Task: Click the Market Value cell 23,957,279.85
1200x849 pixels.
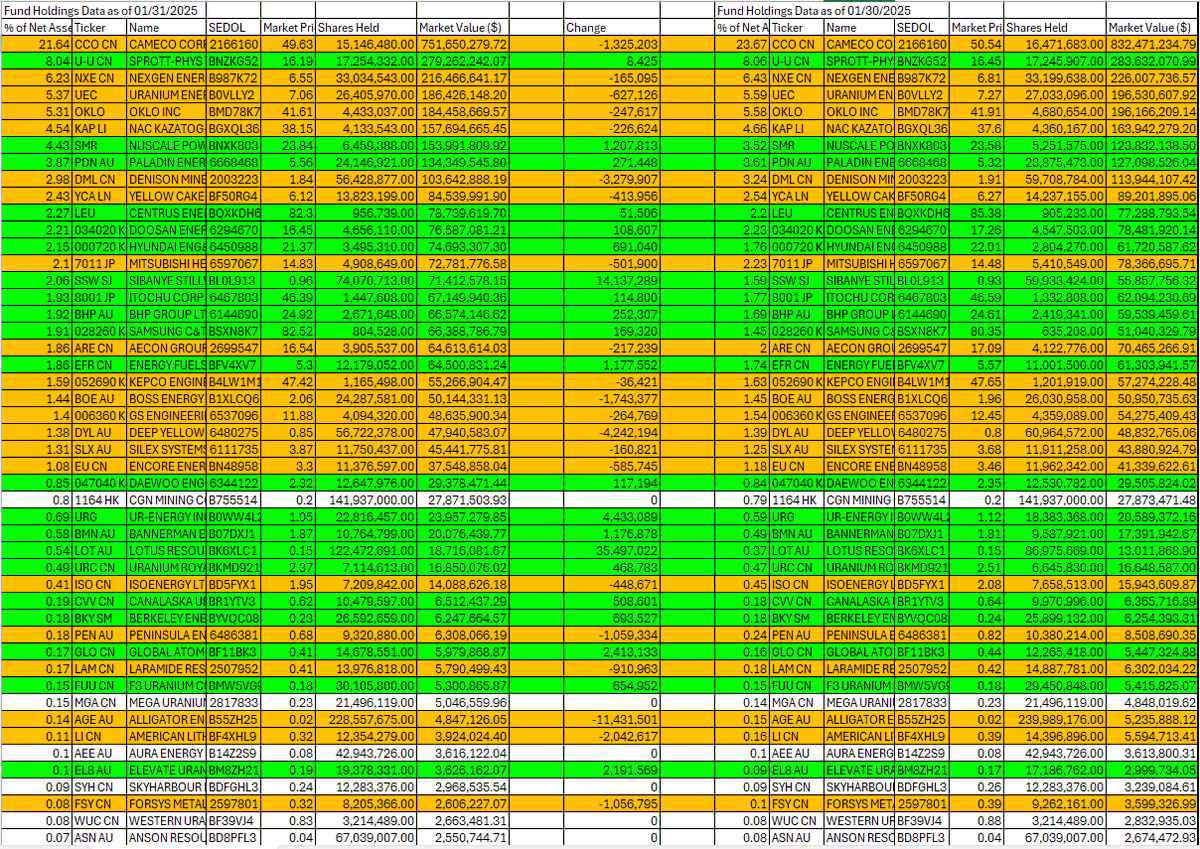Action: click(463, 518)
